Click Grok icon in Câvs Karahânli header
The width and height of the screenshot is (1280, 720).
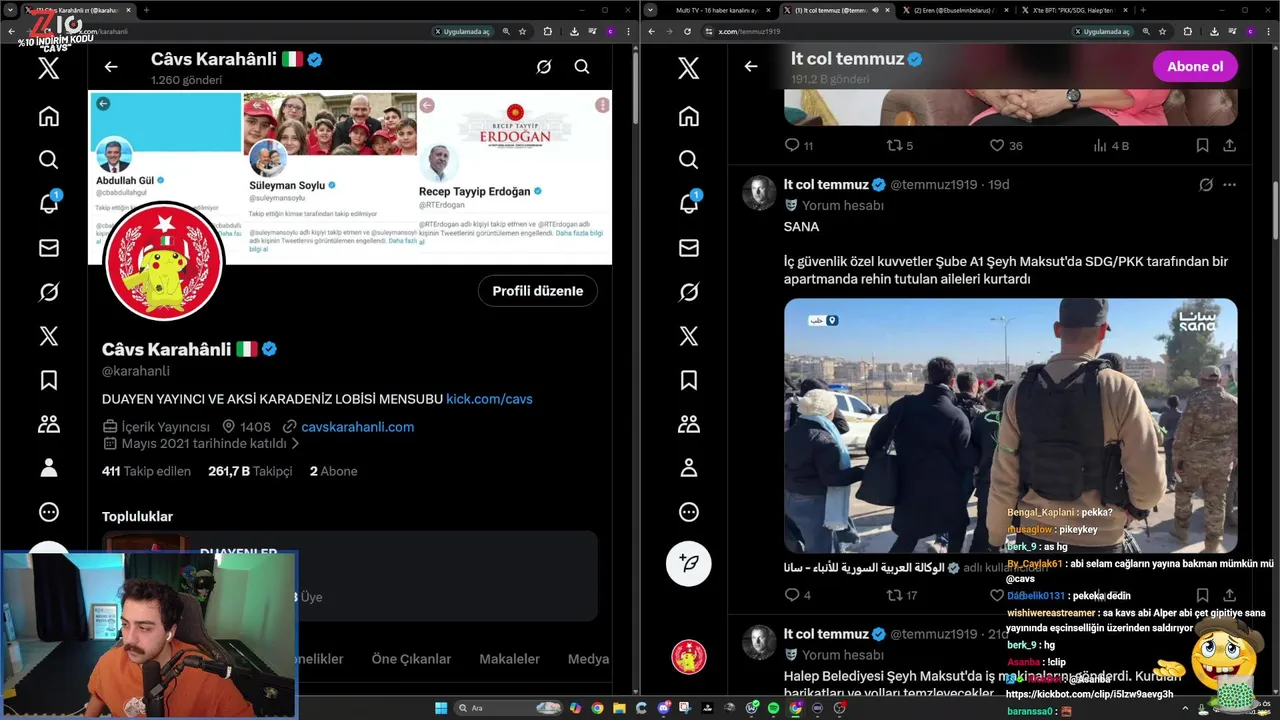[543, 67]
